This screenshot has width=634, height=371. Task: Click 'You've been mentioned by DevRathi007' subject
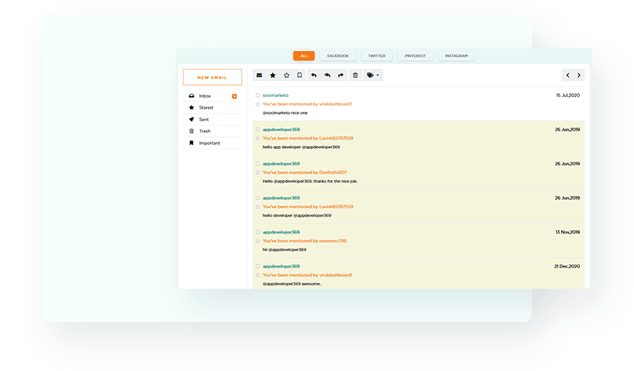tap(304, 173)
